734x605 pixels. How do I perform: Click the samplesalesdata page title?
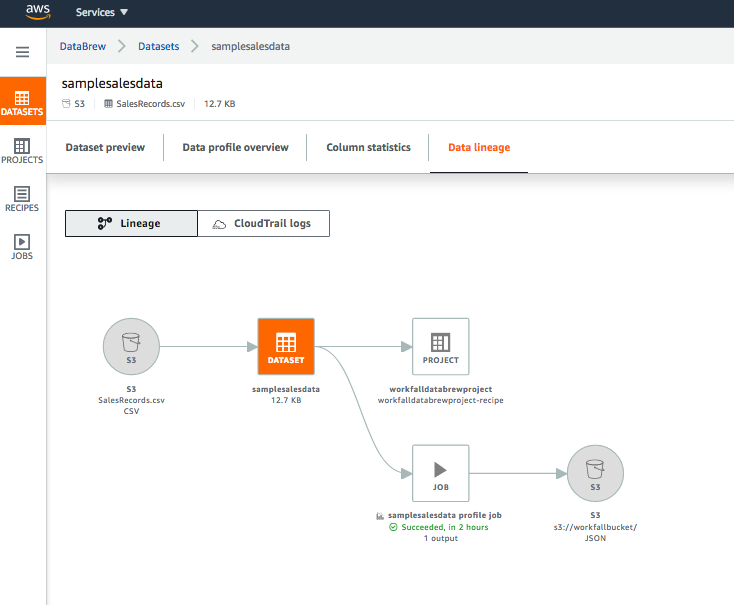tap(112, 83)
